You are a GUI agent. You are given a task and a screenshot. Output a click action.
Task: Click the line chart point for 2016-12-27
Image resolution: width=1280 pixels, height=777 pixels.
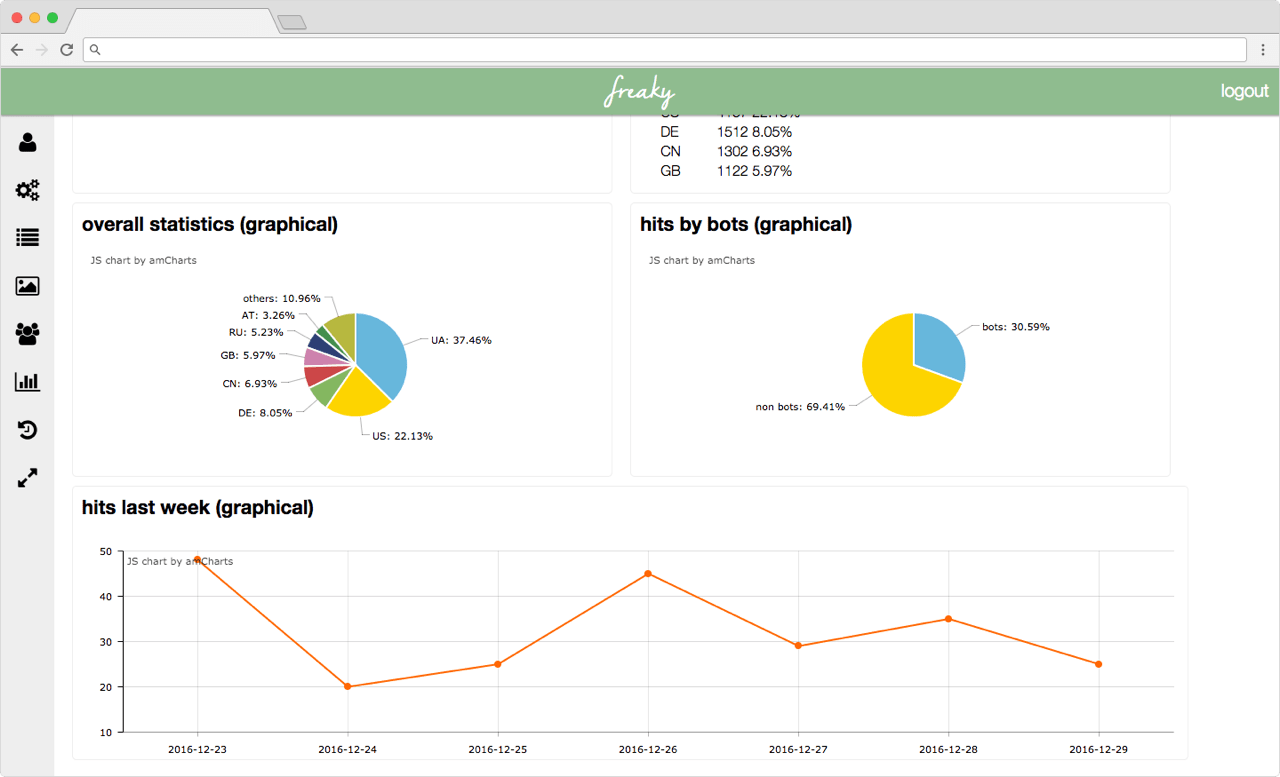798,646
